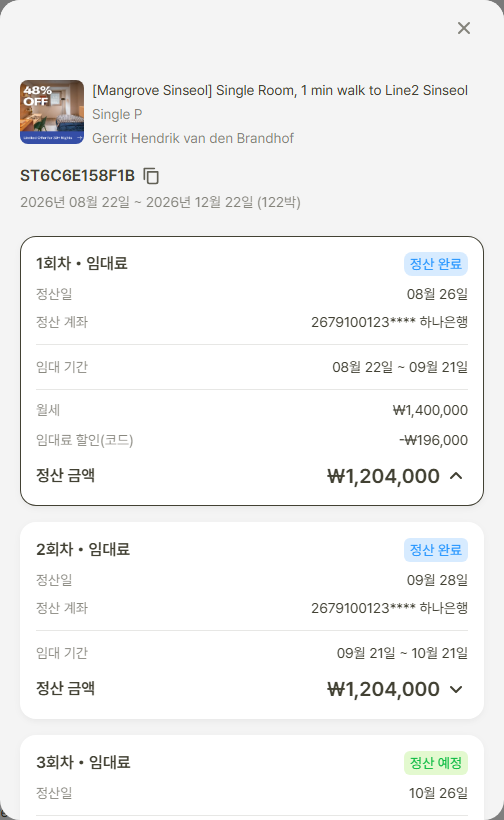Select the 3회차 임대료 card header

click(83, 762)
